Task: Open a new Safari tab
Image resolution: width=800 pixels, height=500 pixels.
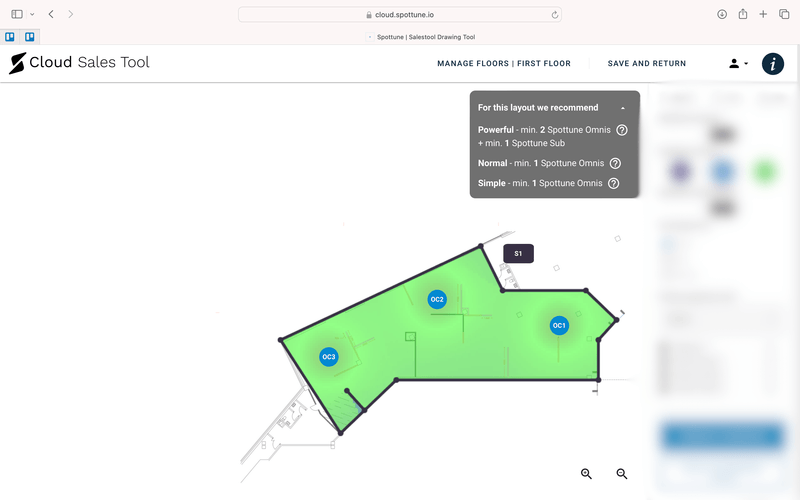Action: pyautogui.click(x=763, y=14)
